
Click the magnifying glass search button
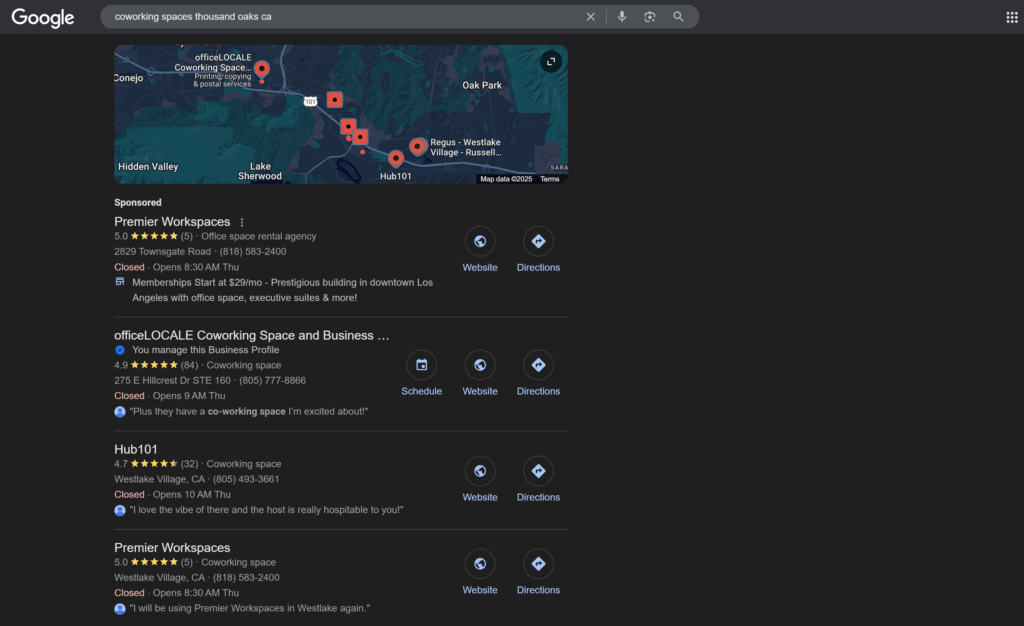[679, 17]
